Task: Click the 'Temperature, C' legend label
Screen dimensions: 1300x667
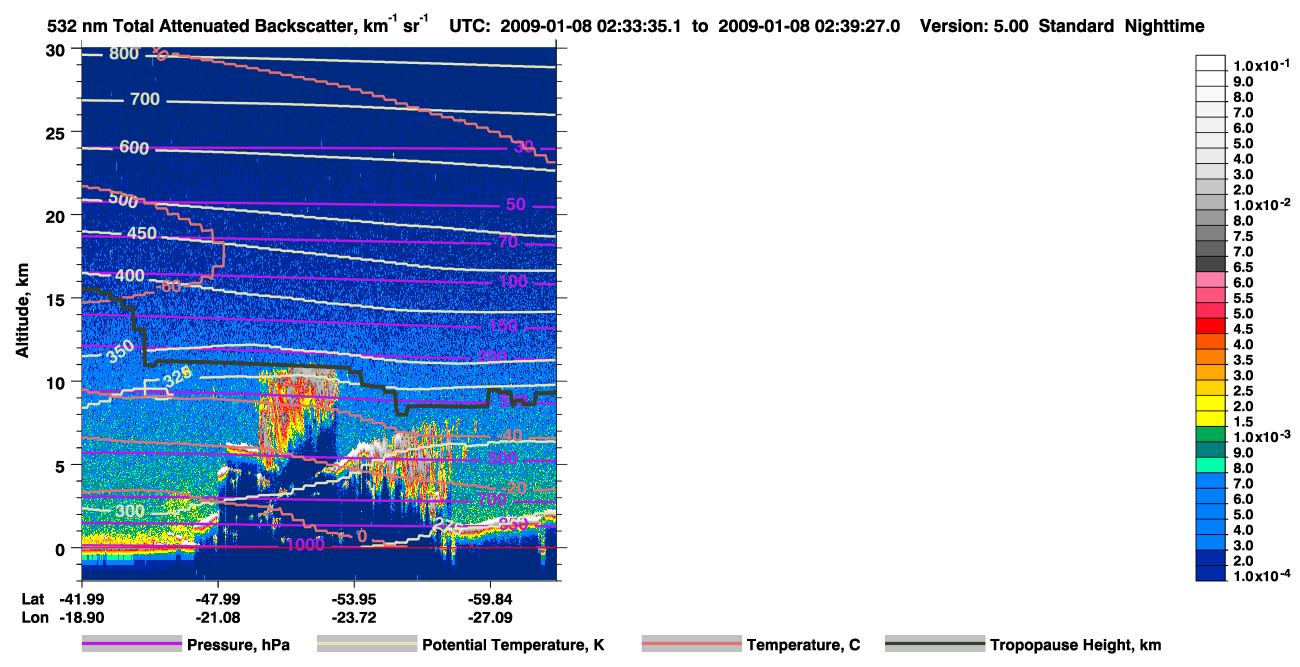Action: tap(803, 645)
